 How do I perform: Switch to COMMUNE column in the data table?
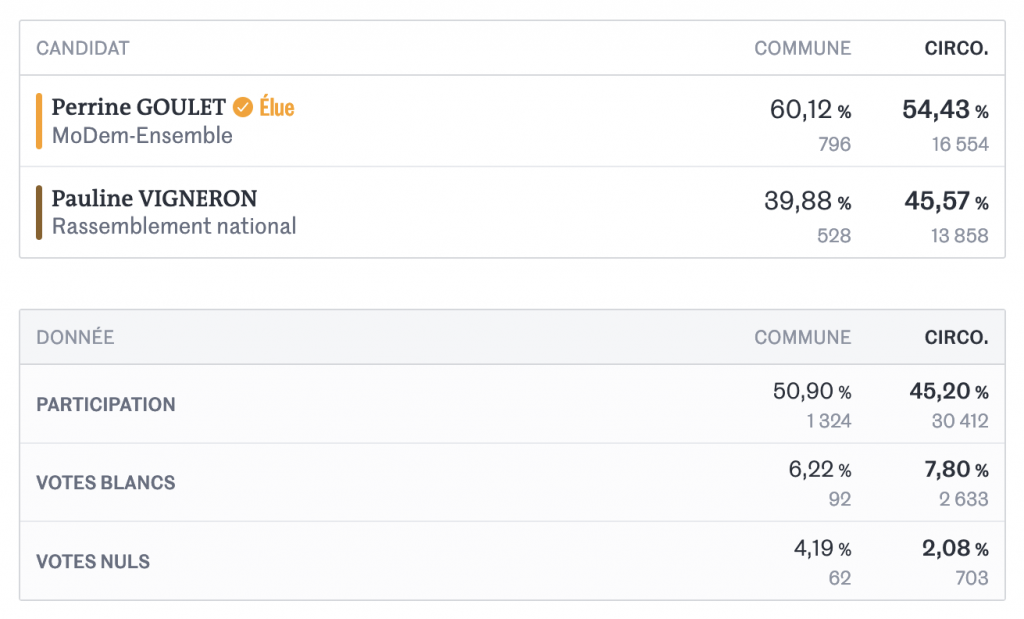803,338
